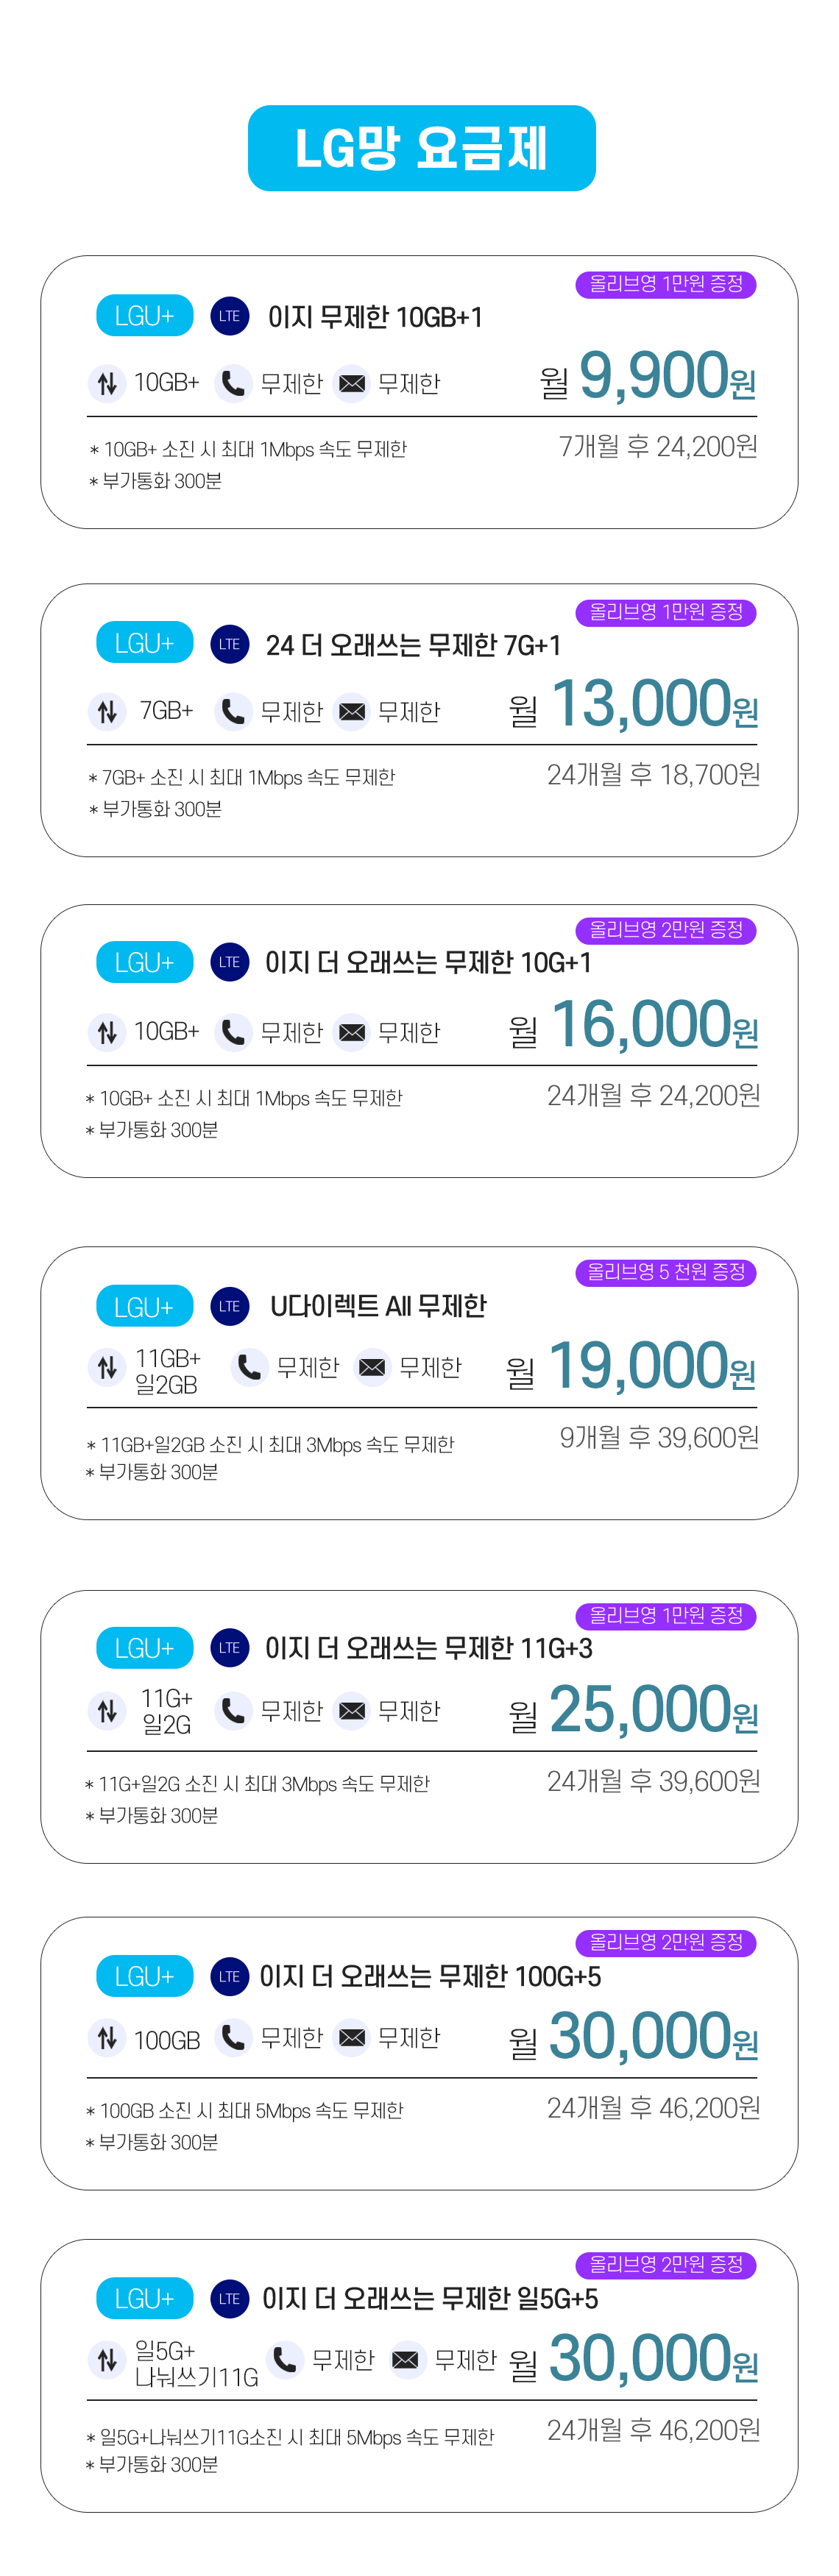Click data arrows icon next to 11GB+ 일2GB
Image resolution: width=839 pixels, height=2576 pixels.
(x=107, y=1367)
